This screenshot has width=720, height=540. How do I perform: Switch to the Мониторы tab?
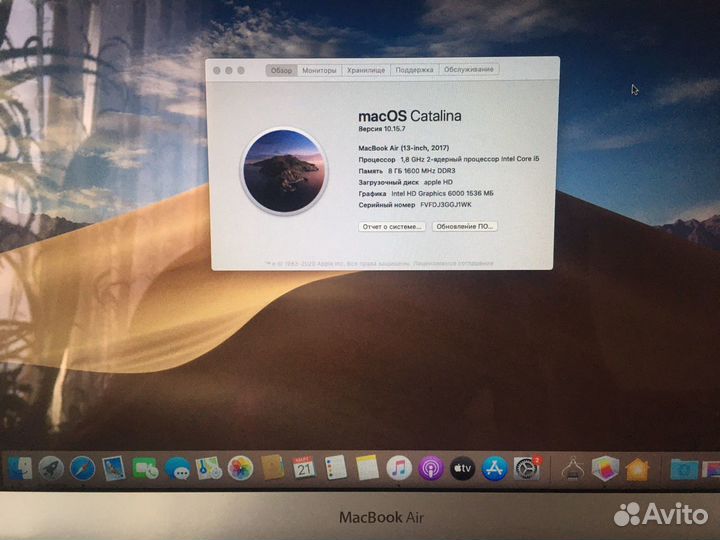click(x=319, y=70)
